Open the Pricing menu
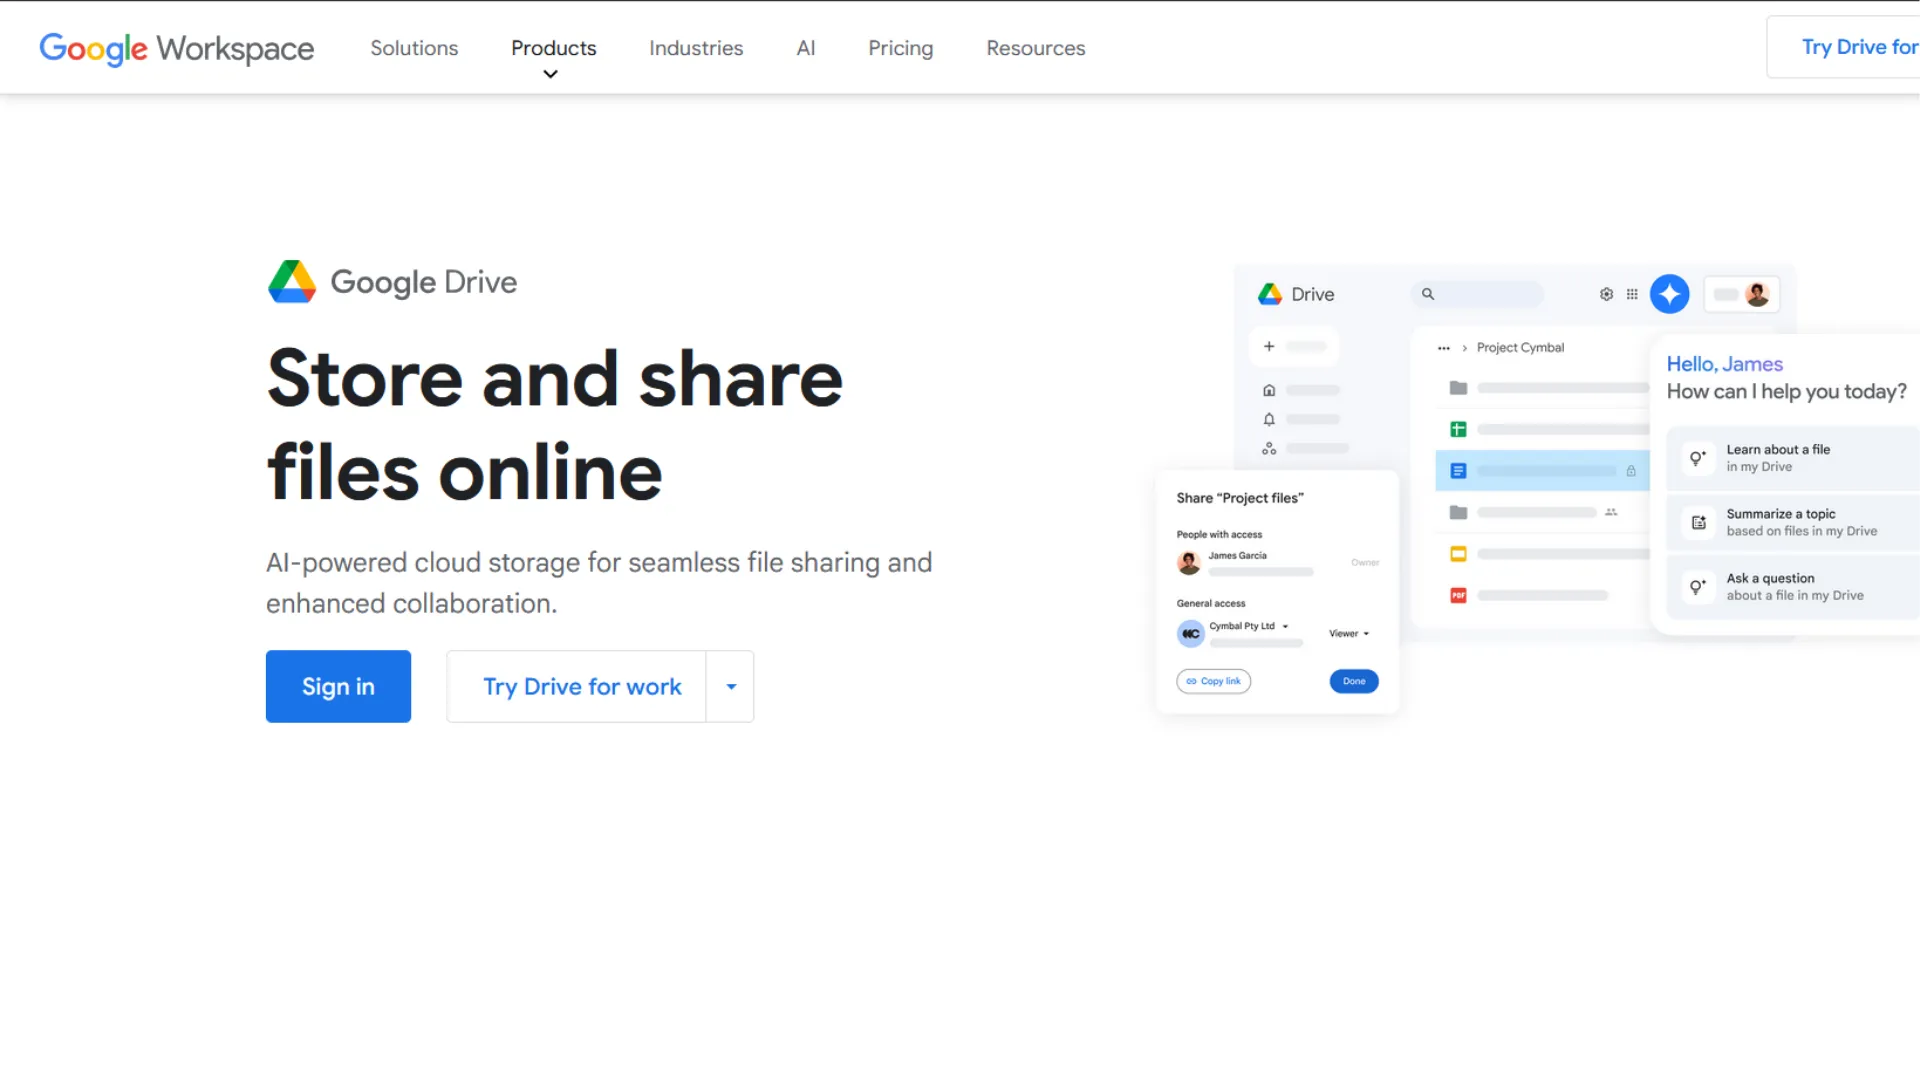This screenshot has width=1920, height=1080. (900, 47)
